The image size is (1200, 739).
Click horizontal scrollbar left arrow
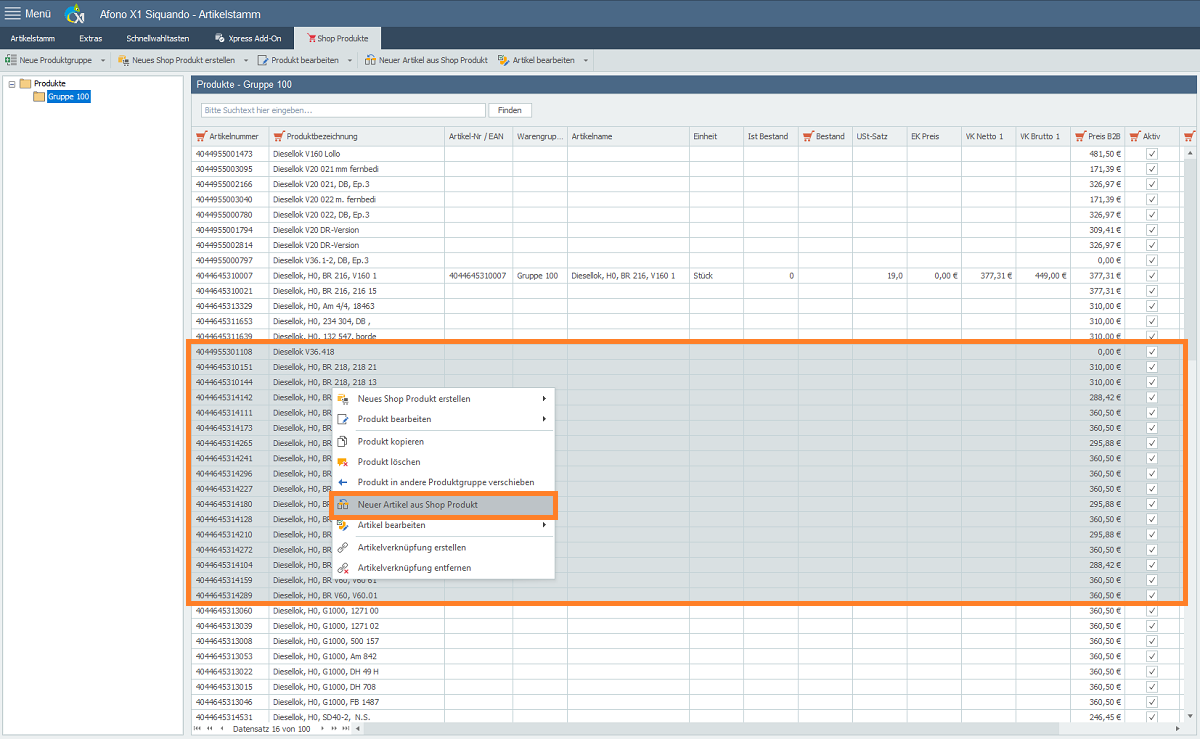[x=360, y=730]
